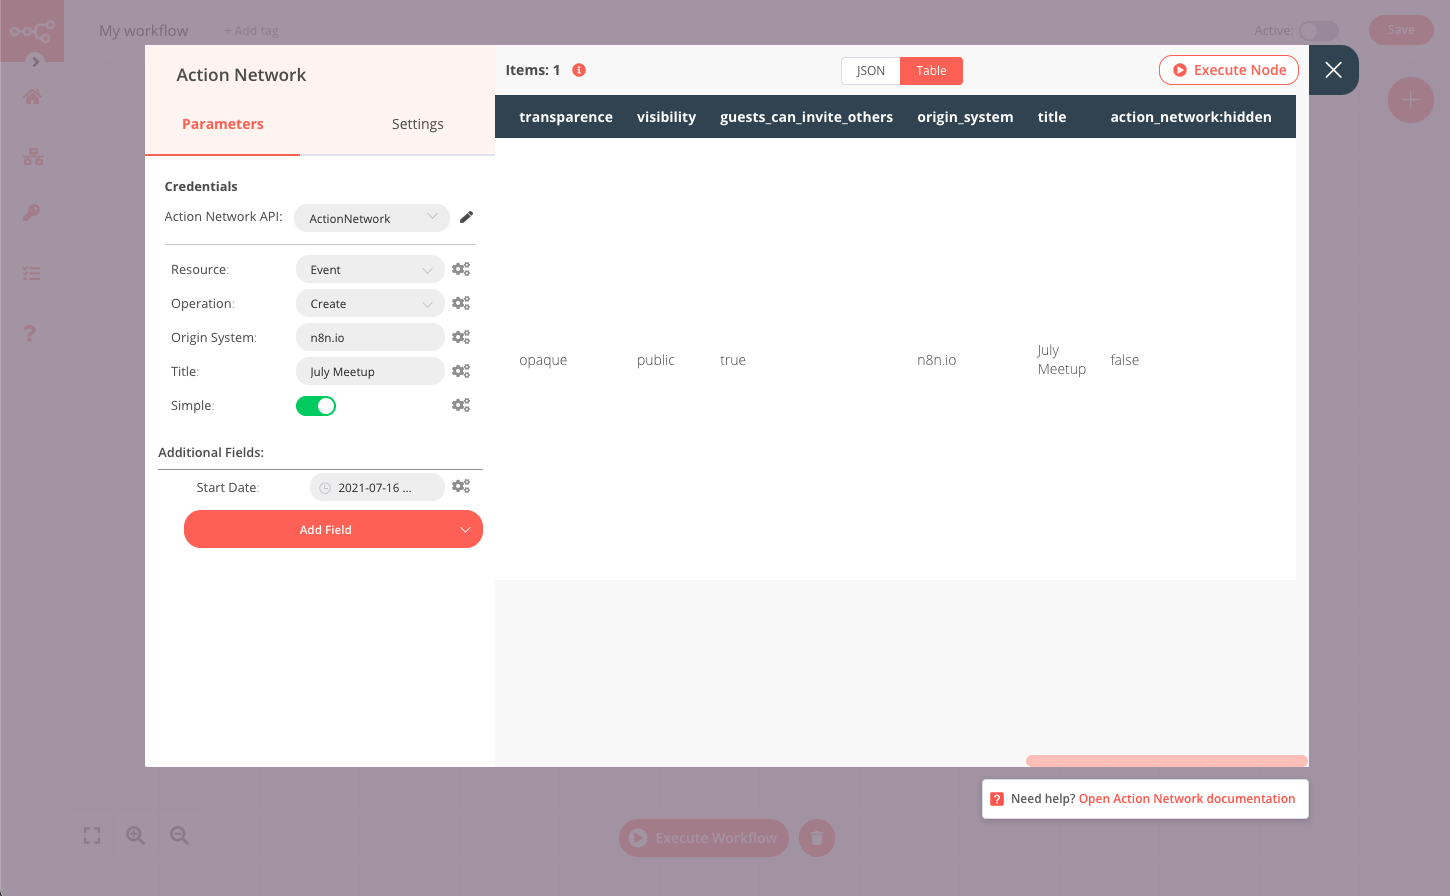The height and width of the screenshot is (896, 1450).
Task: Open the Home sidebar icon
Action: click(x=32, y=96)
